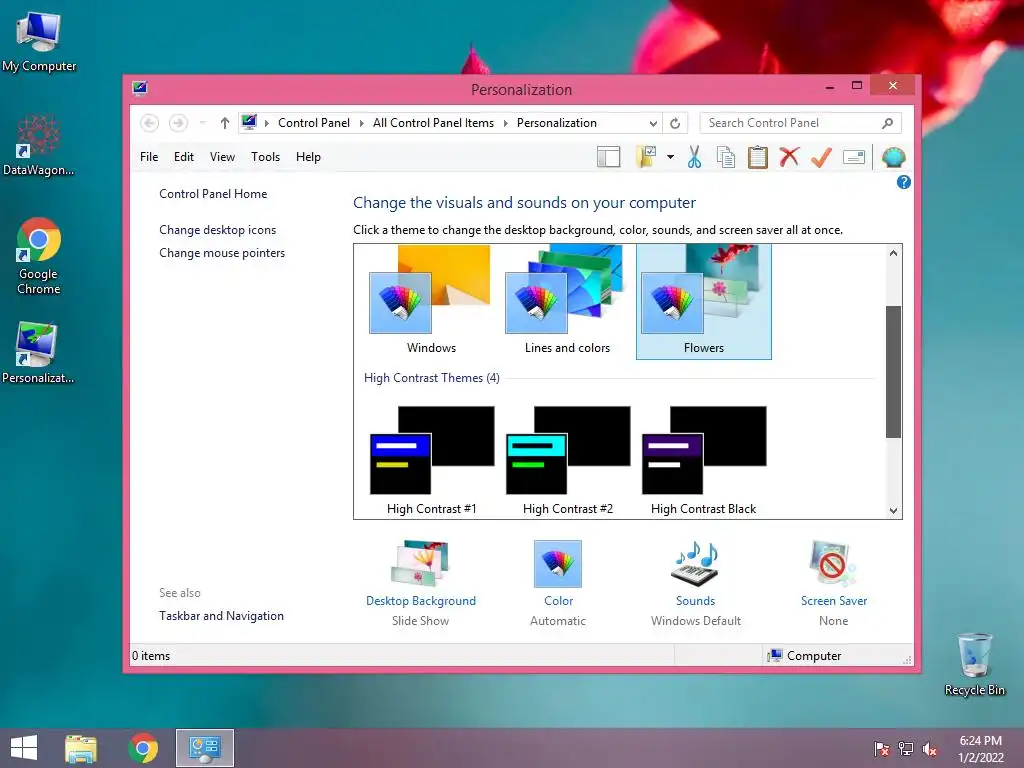This screenshot has width=1024, height=768.
Task: Select the Windows theme
Action: pyautogui.click(x=431, y=301)
